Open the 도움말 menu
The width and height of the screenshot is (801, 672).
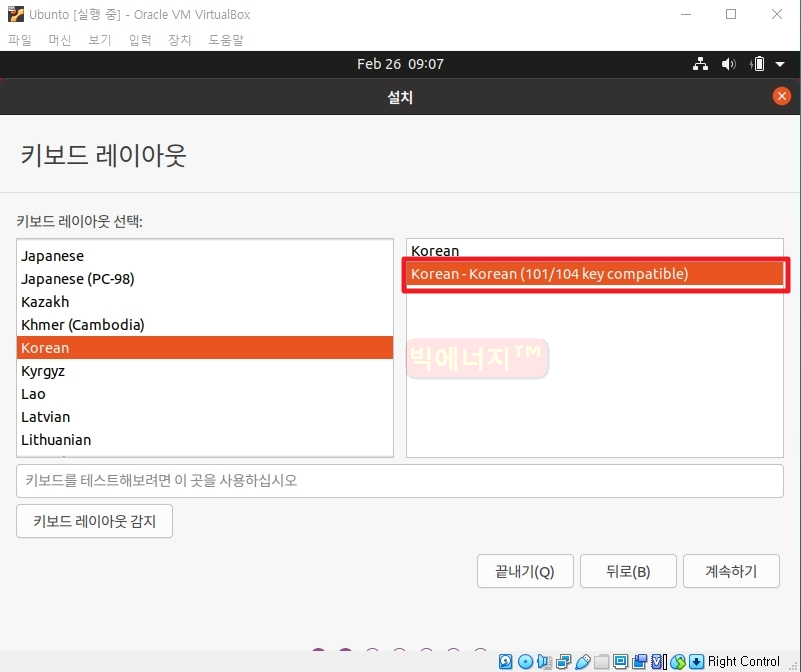tap(226, 40)
